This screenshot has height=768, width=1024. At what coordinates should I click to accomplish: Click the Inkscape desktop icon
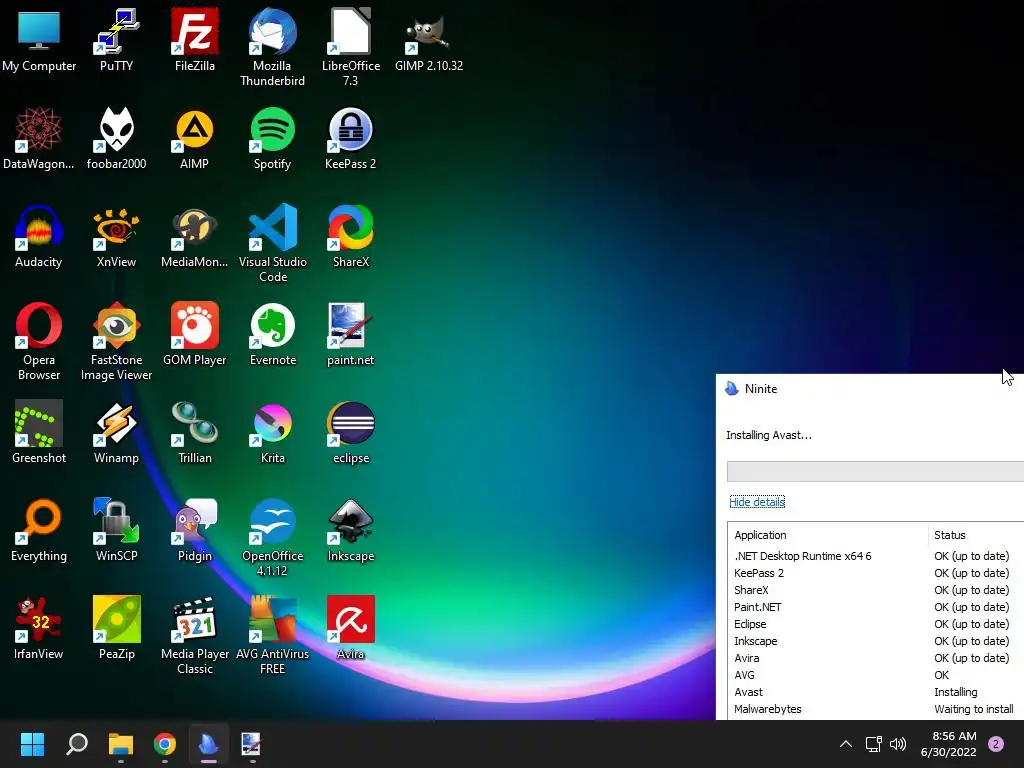pos(351,530)
